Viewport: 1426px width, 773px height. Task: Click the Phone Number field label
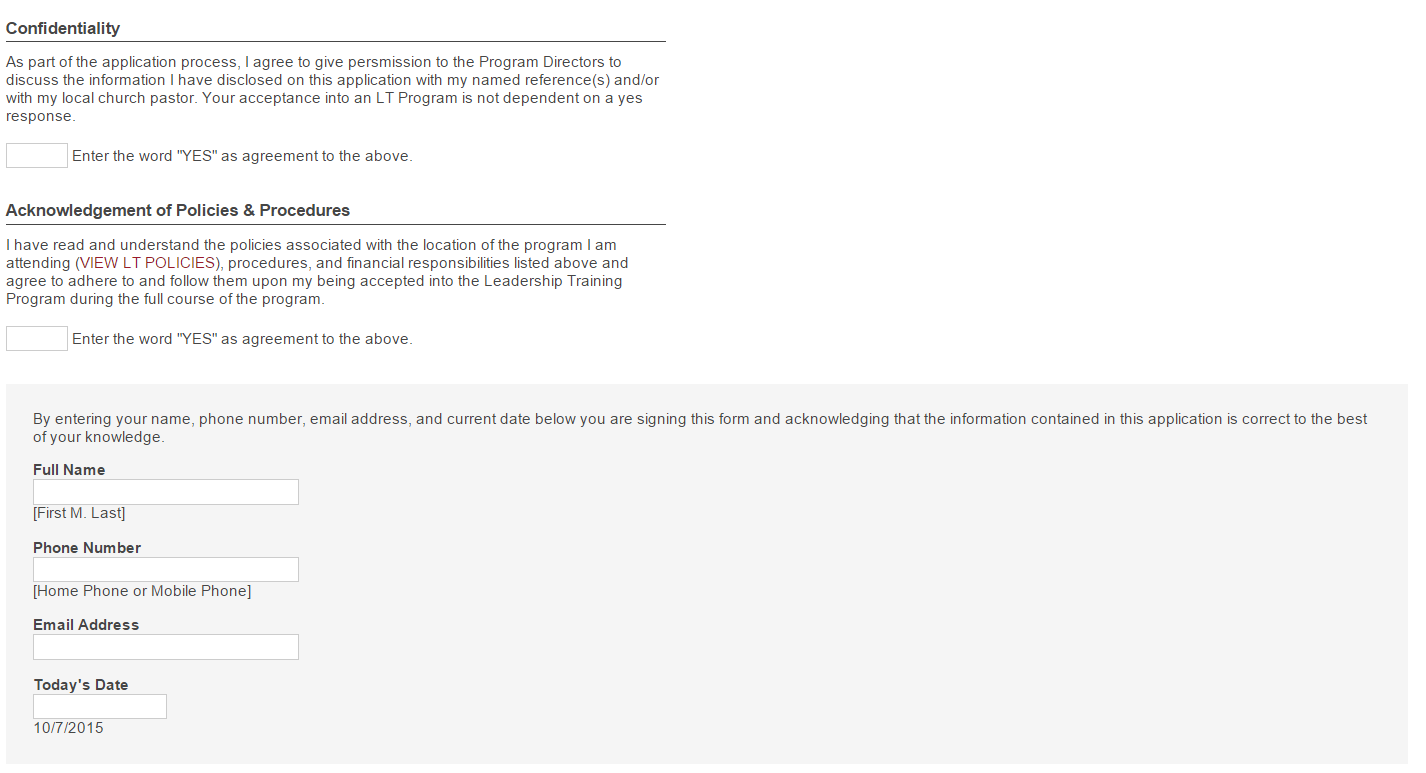[87, 548]
